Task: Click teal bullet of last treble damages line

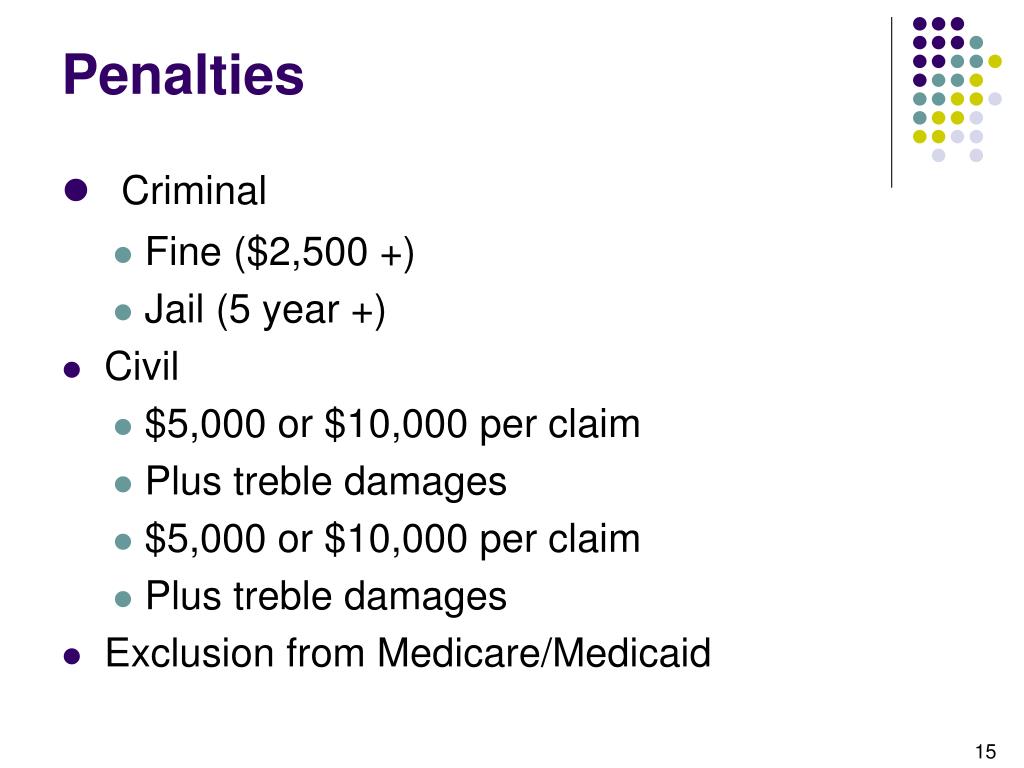Action: click(x=123, y=599)
